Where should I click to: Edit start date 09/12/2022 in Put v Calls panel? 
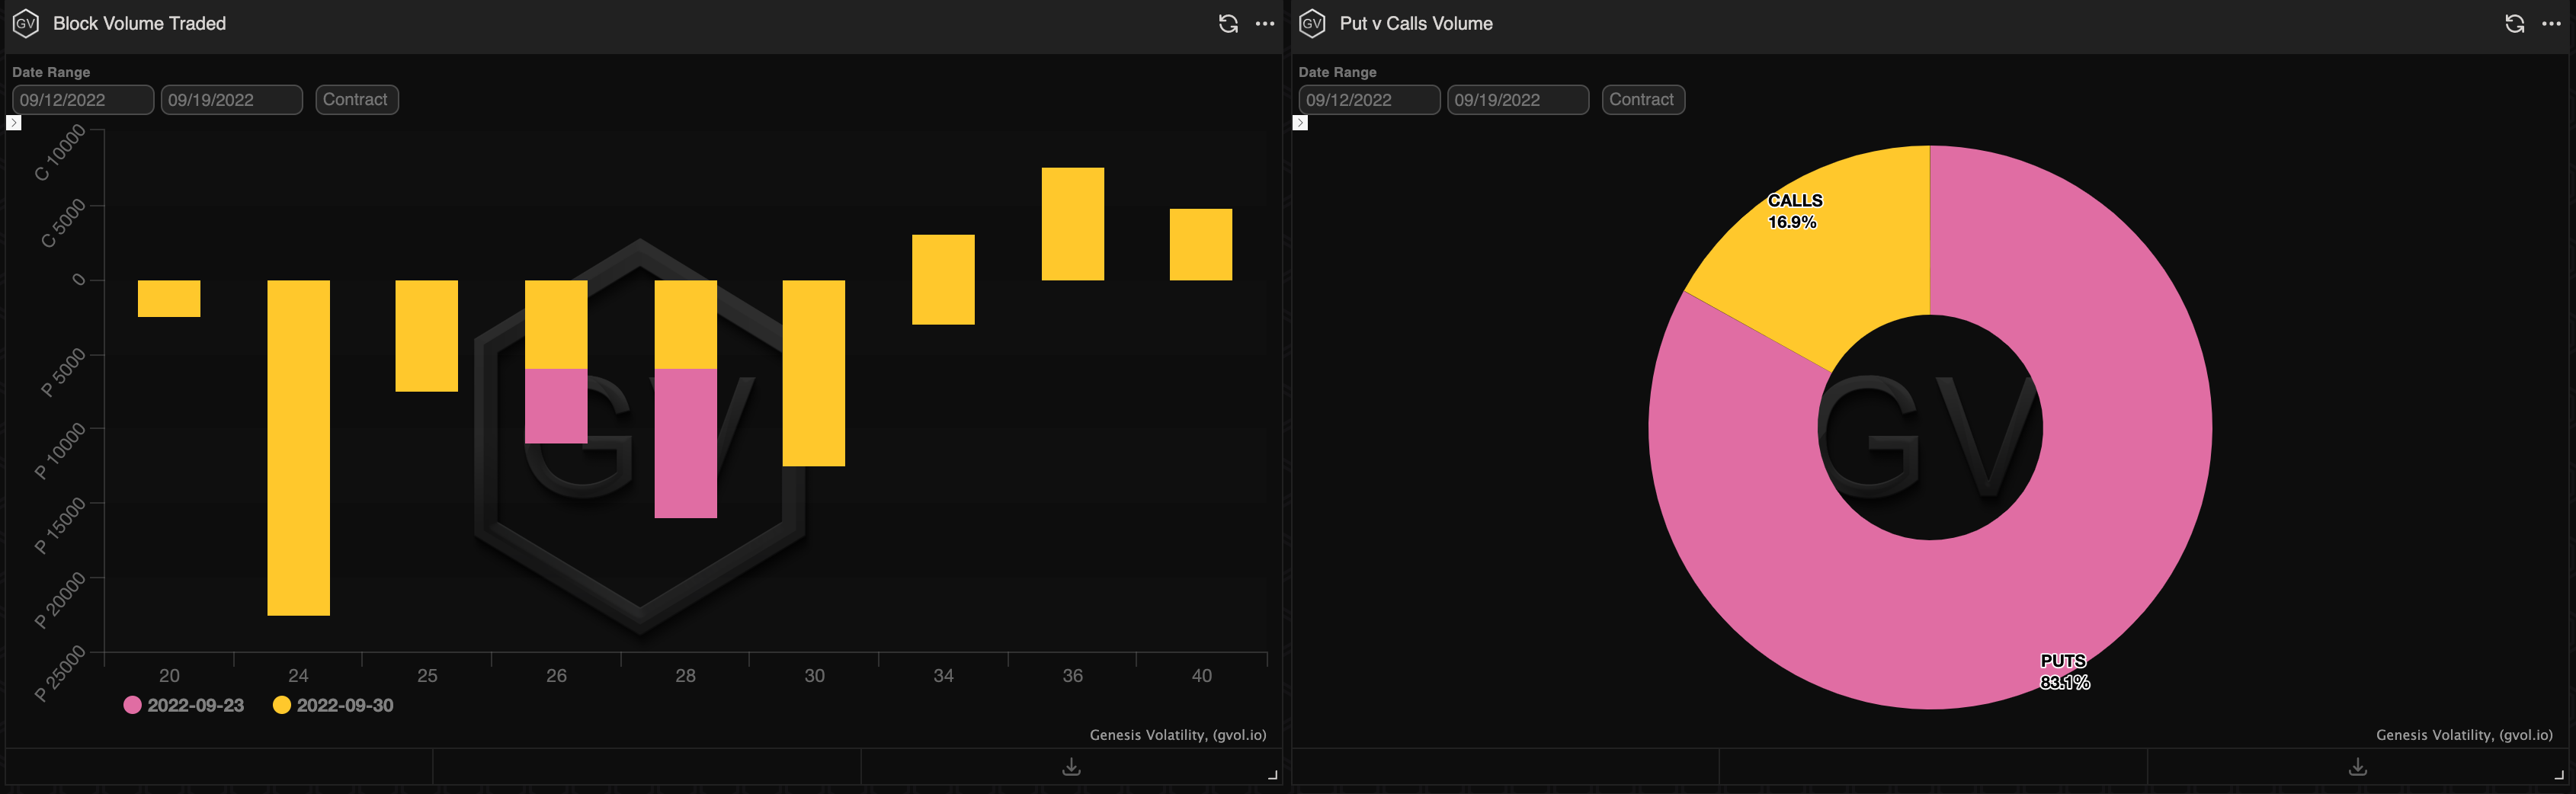pyautogui.click(x=1369, y=100)
